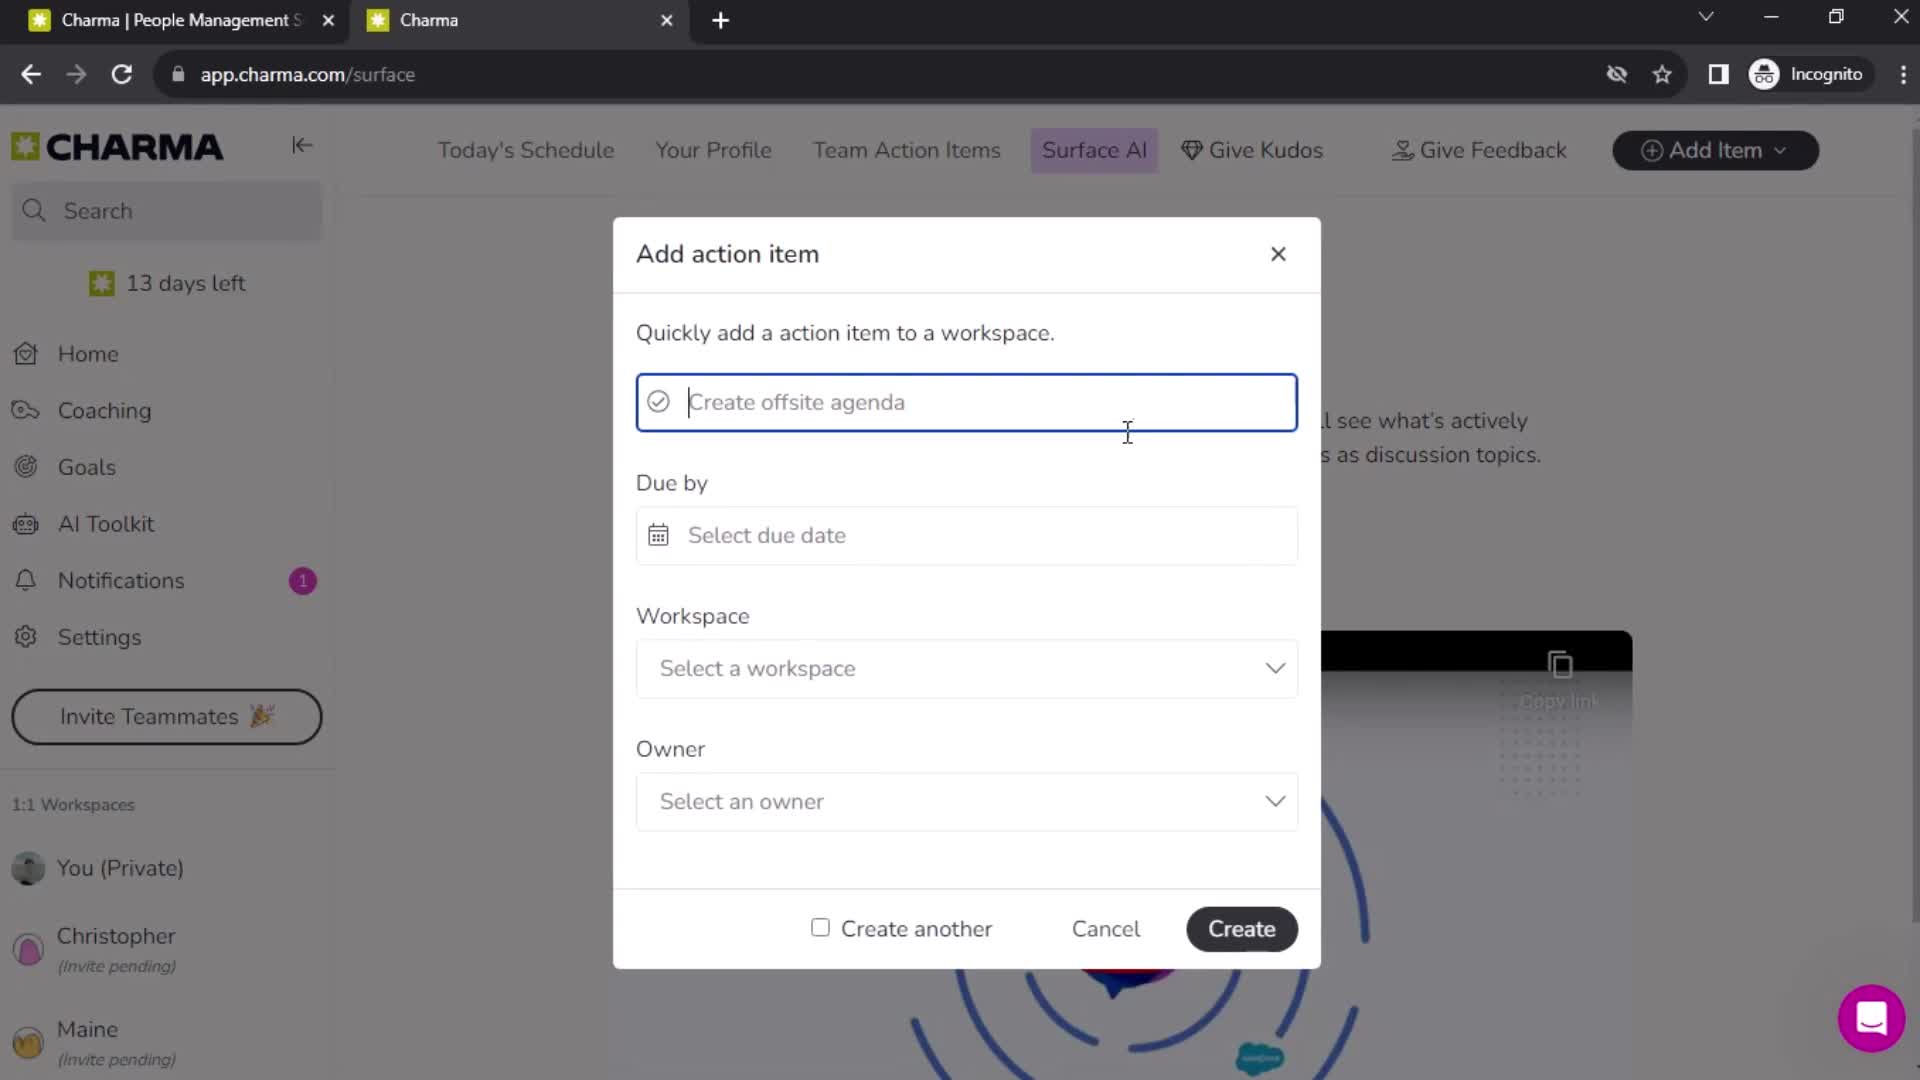The height and width of the screenshot is (1080, 1920).
Task: Open the Select due date calendar picker
Action: coord(969,534)
